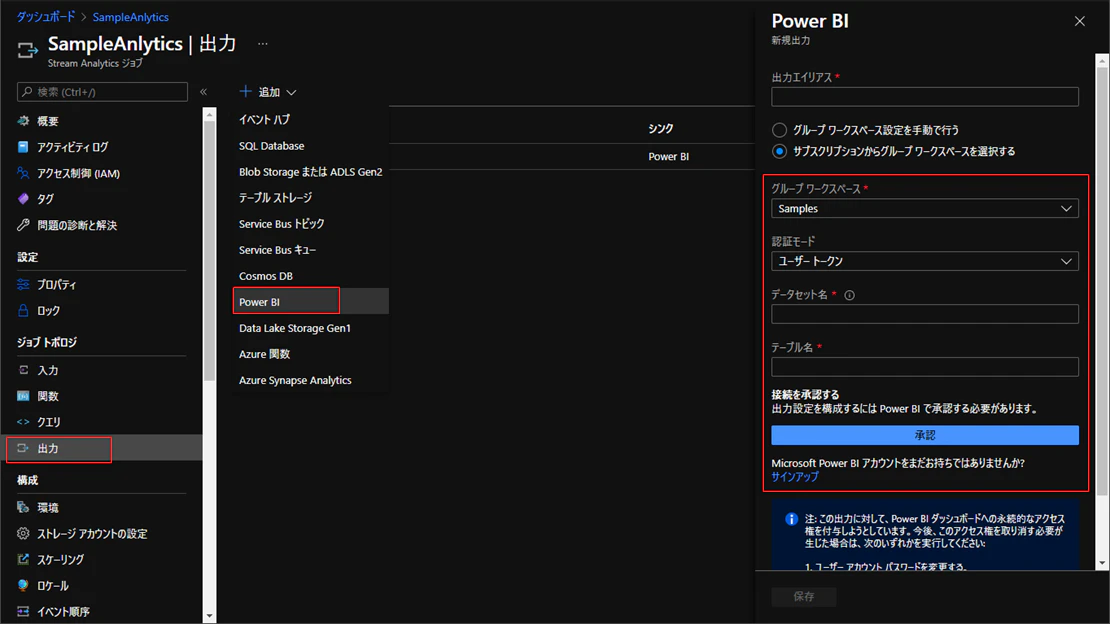
Task: Click the Power BI cell in シンク column
Action: coord(668,157)
